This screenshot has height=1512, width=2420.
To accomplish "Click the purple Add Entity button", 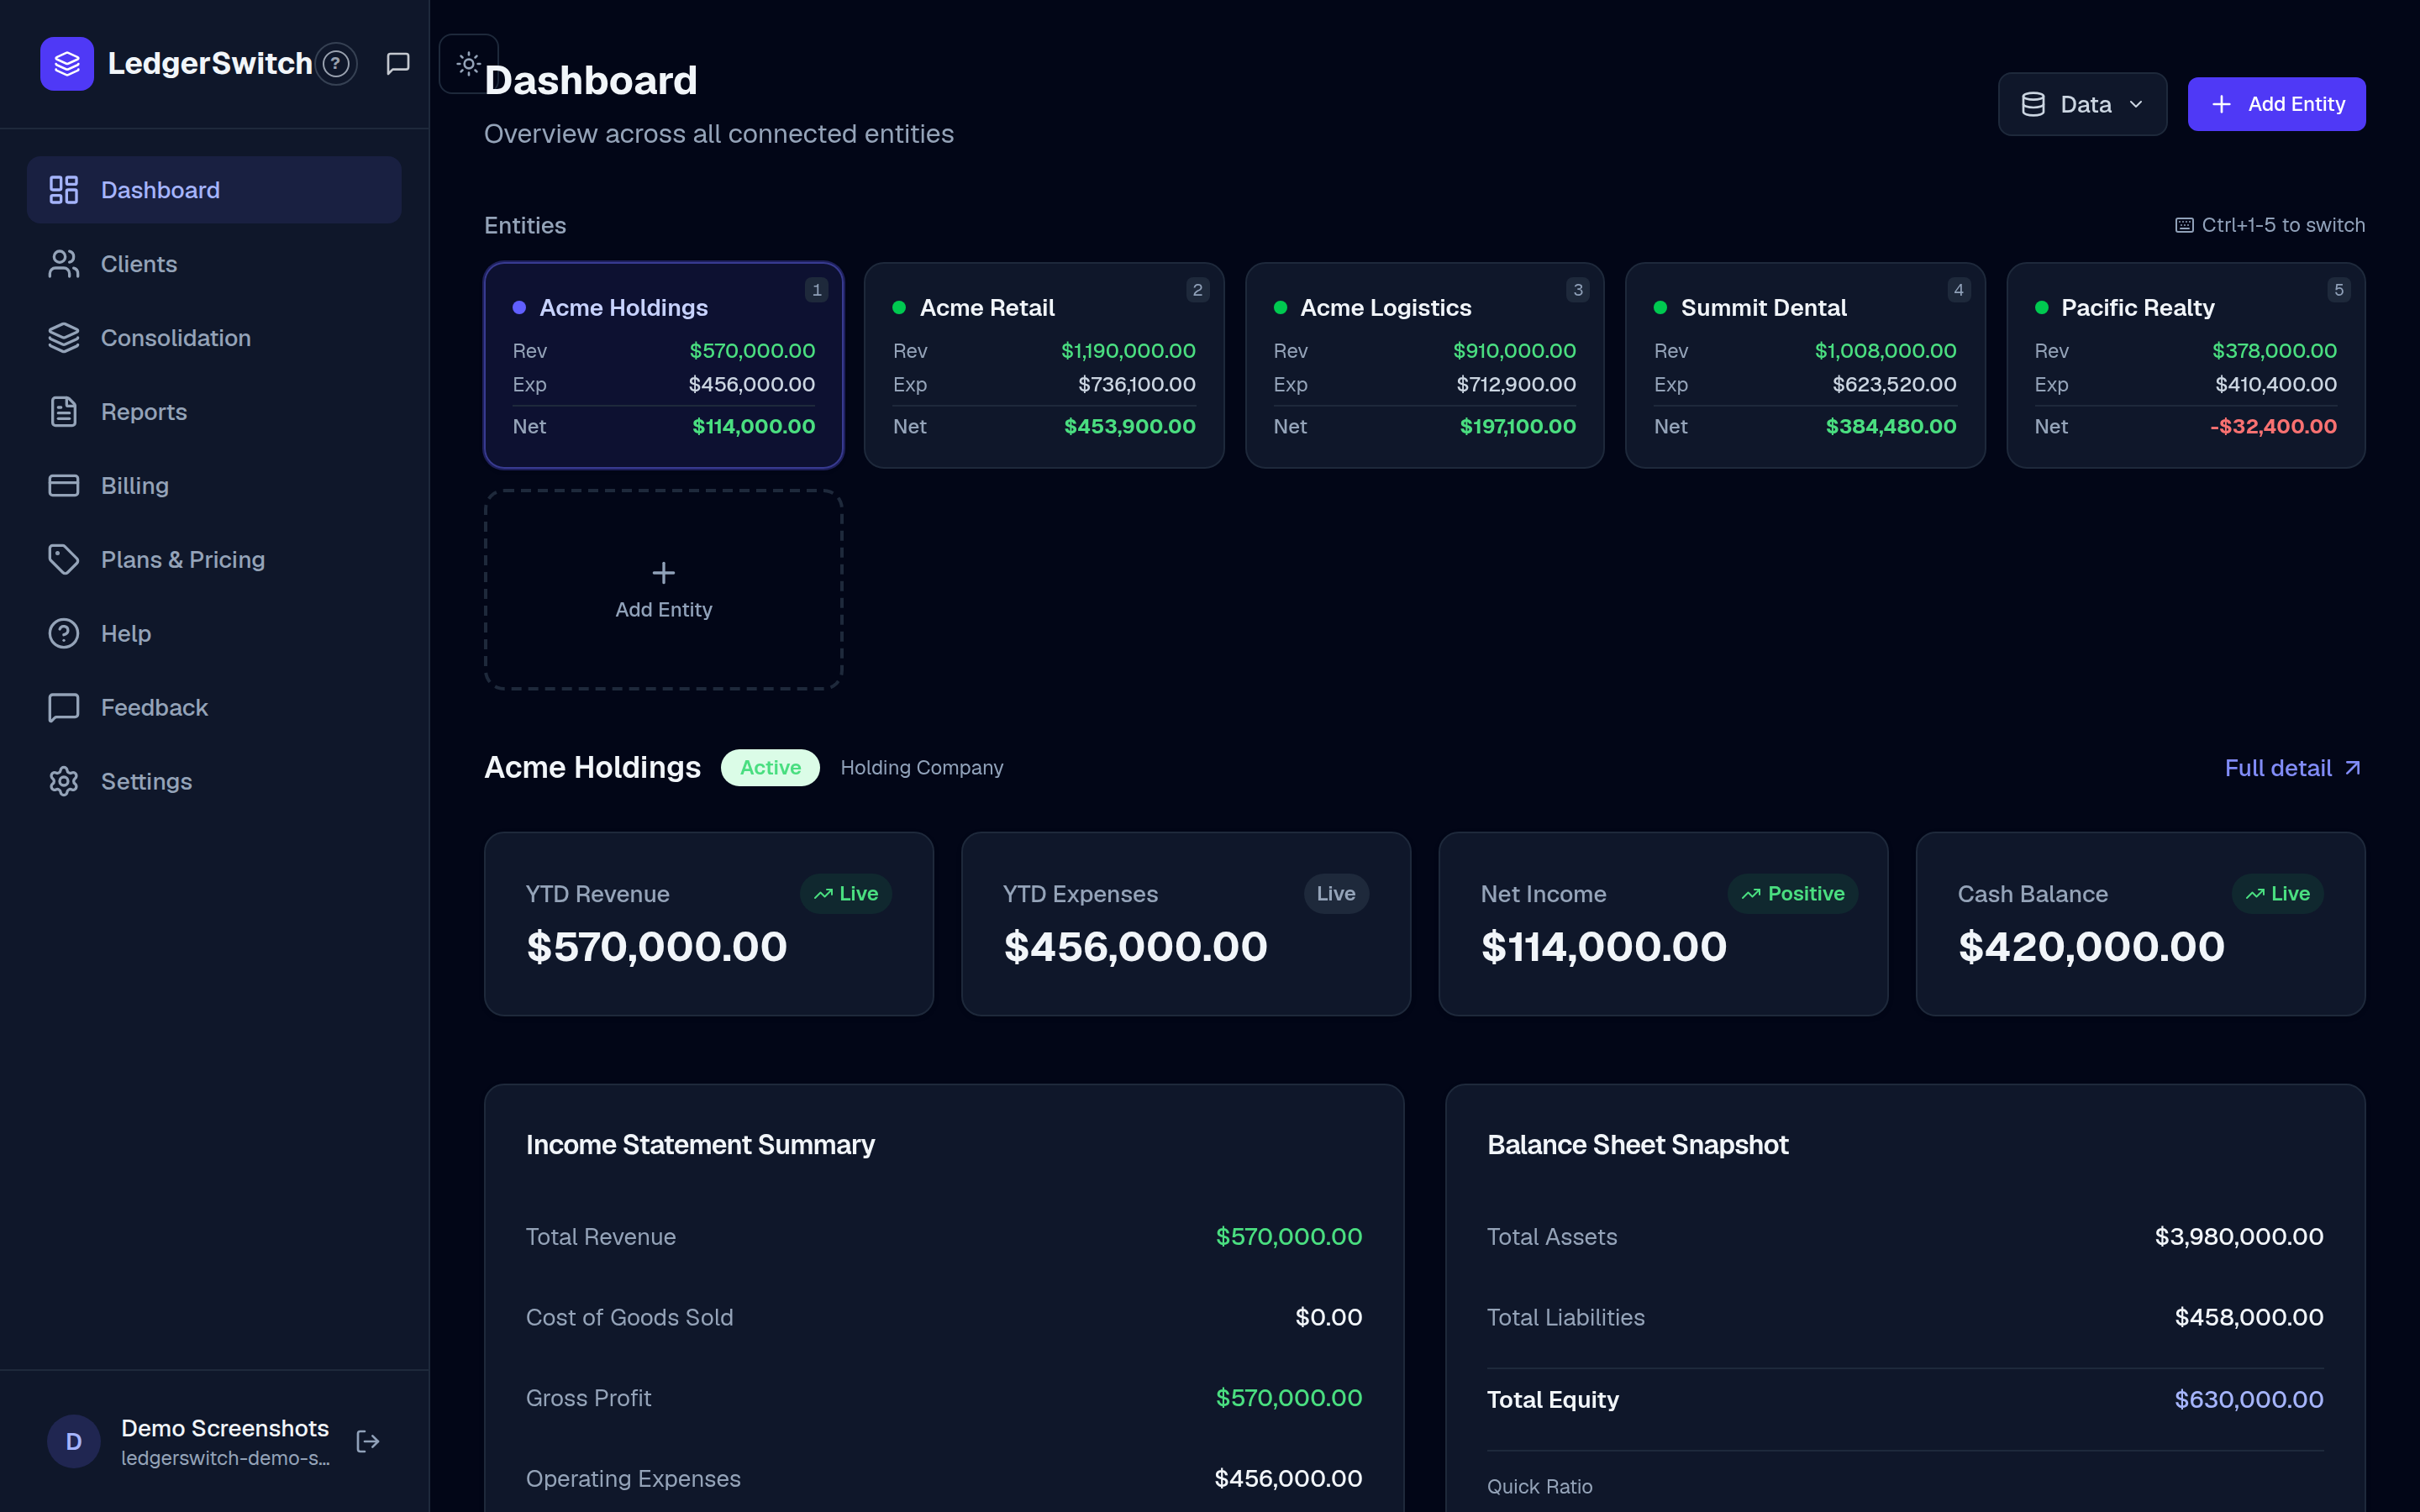I will click(x=2276, y=104).
